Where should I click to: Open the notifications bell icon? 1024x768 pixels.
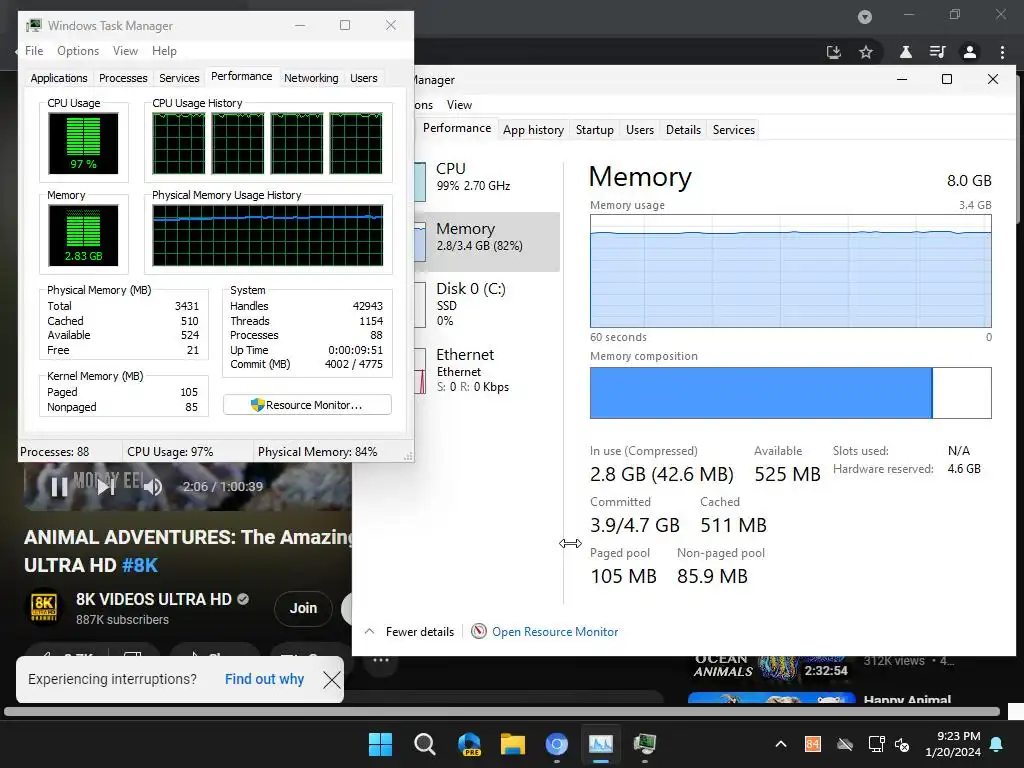997,744
